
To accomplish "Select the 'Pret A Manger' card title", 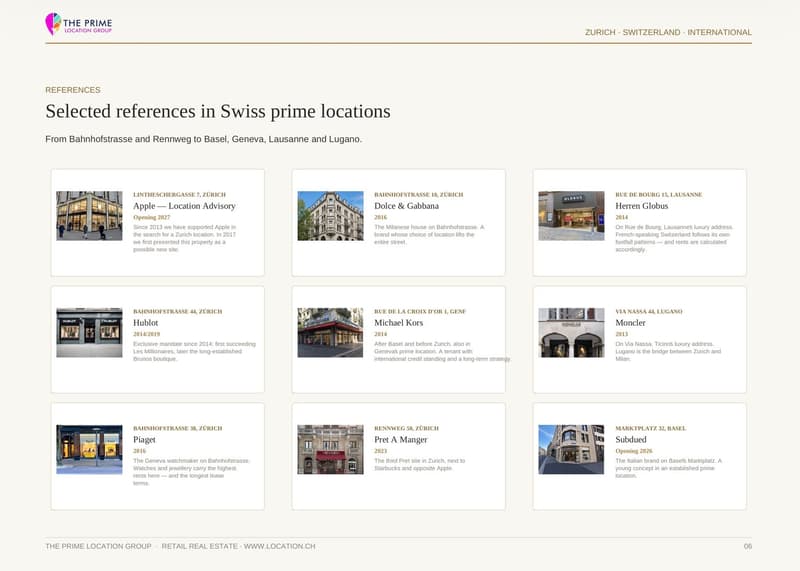I will click(x=401, y=440).
